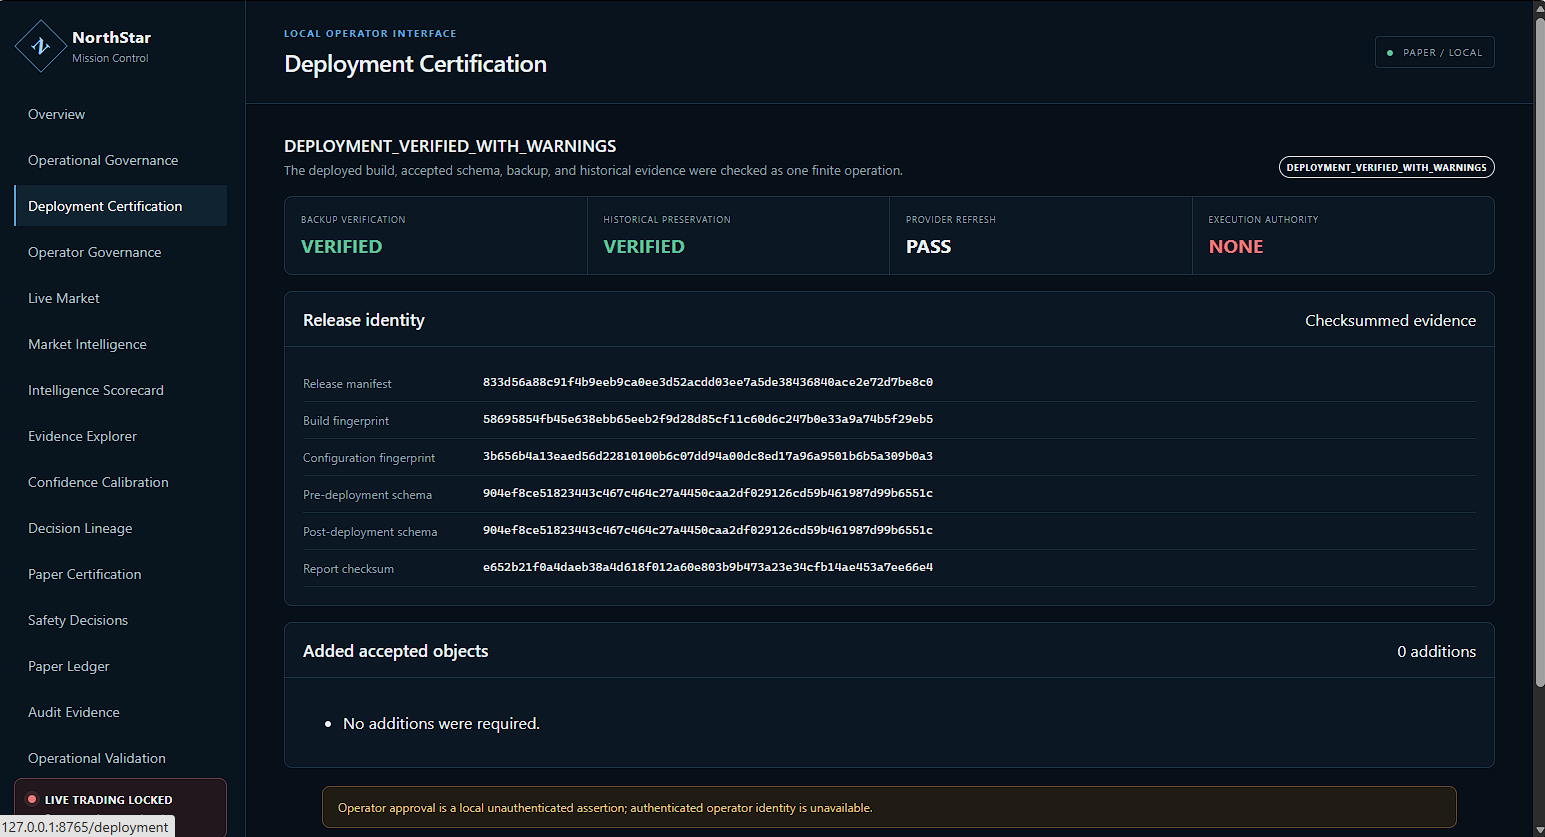The height and width of the screenshot is (837, 1545).
Task: Open the Overview page
Action: (120, 114)
